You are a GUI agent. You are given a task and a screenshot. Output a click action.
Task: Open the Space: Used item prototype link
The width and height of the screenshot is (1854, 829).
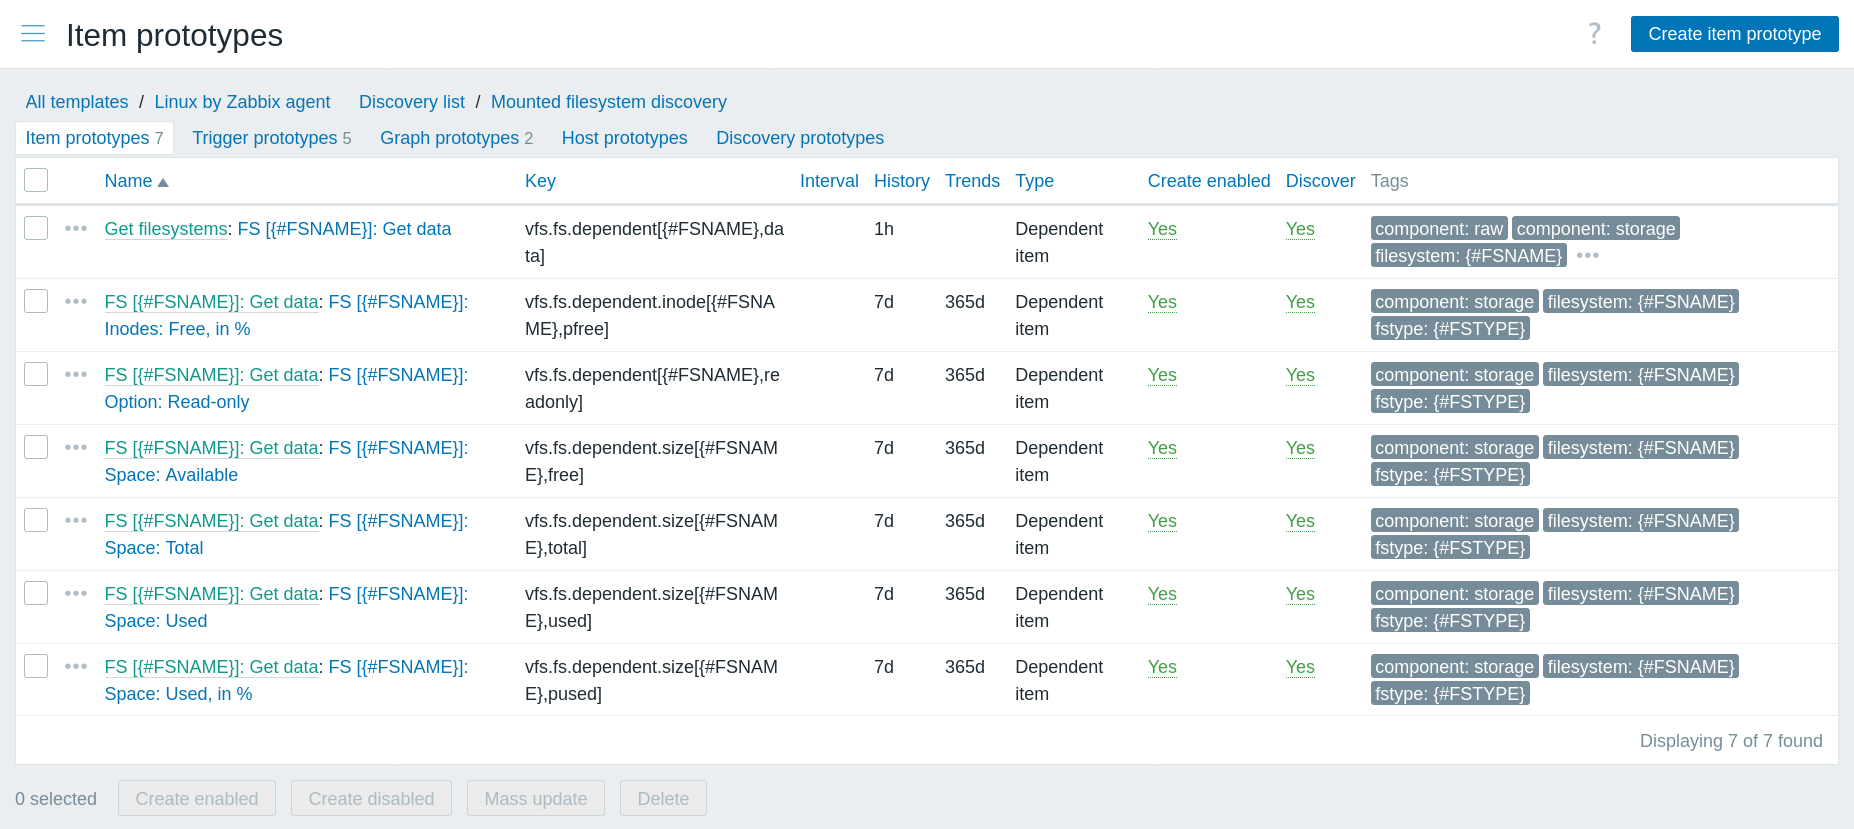pos(156,621)
